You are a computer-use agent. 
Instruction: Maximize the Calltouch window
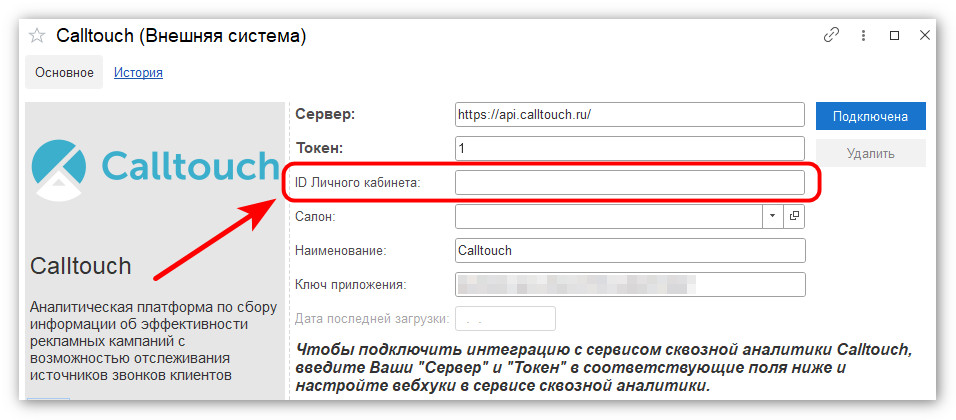point(894,35)
